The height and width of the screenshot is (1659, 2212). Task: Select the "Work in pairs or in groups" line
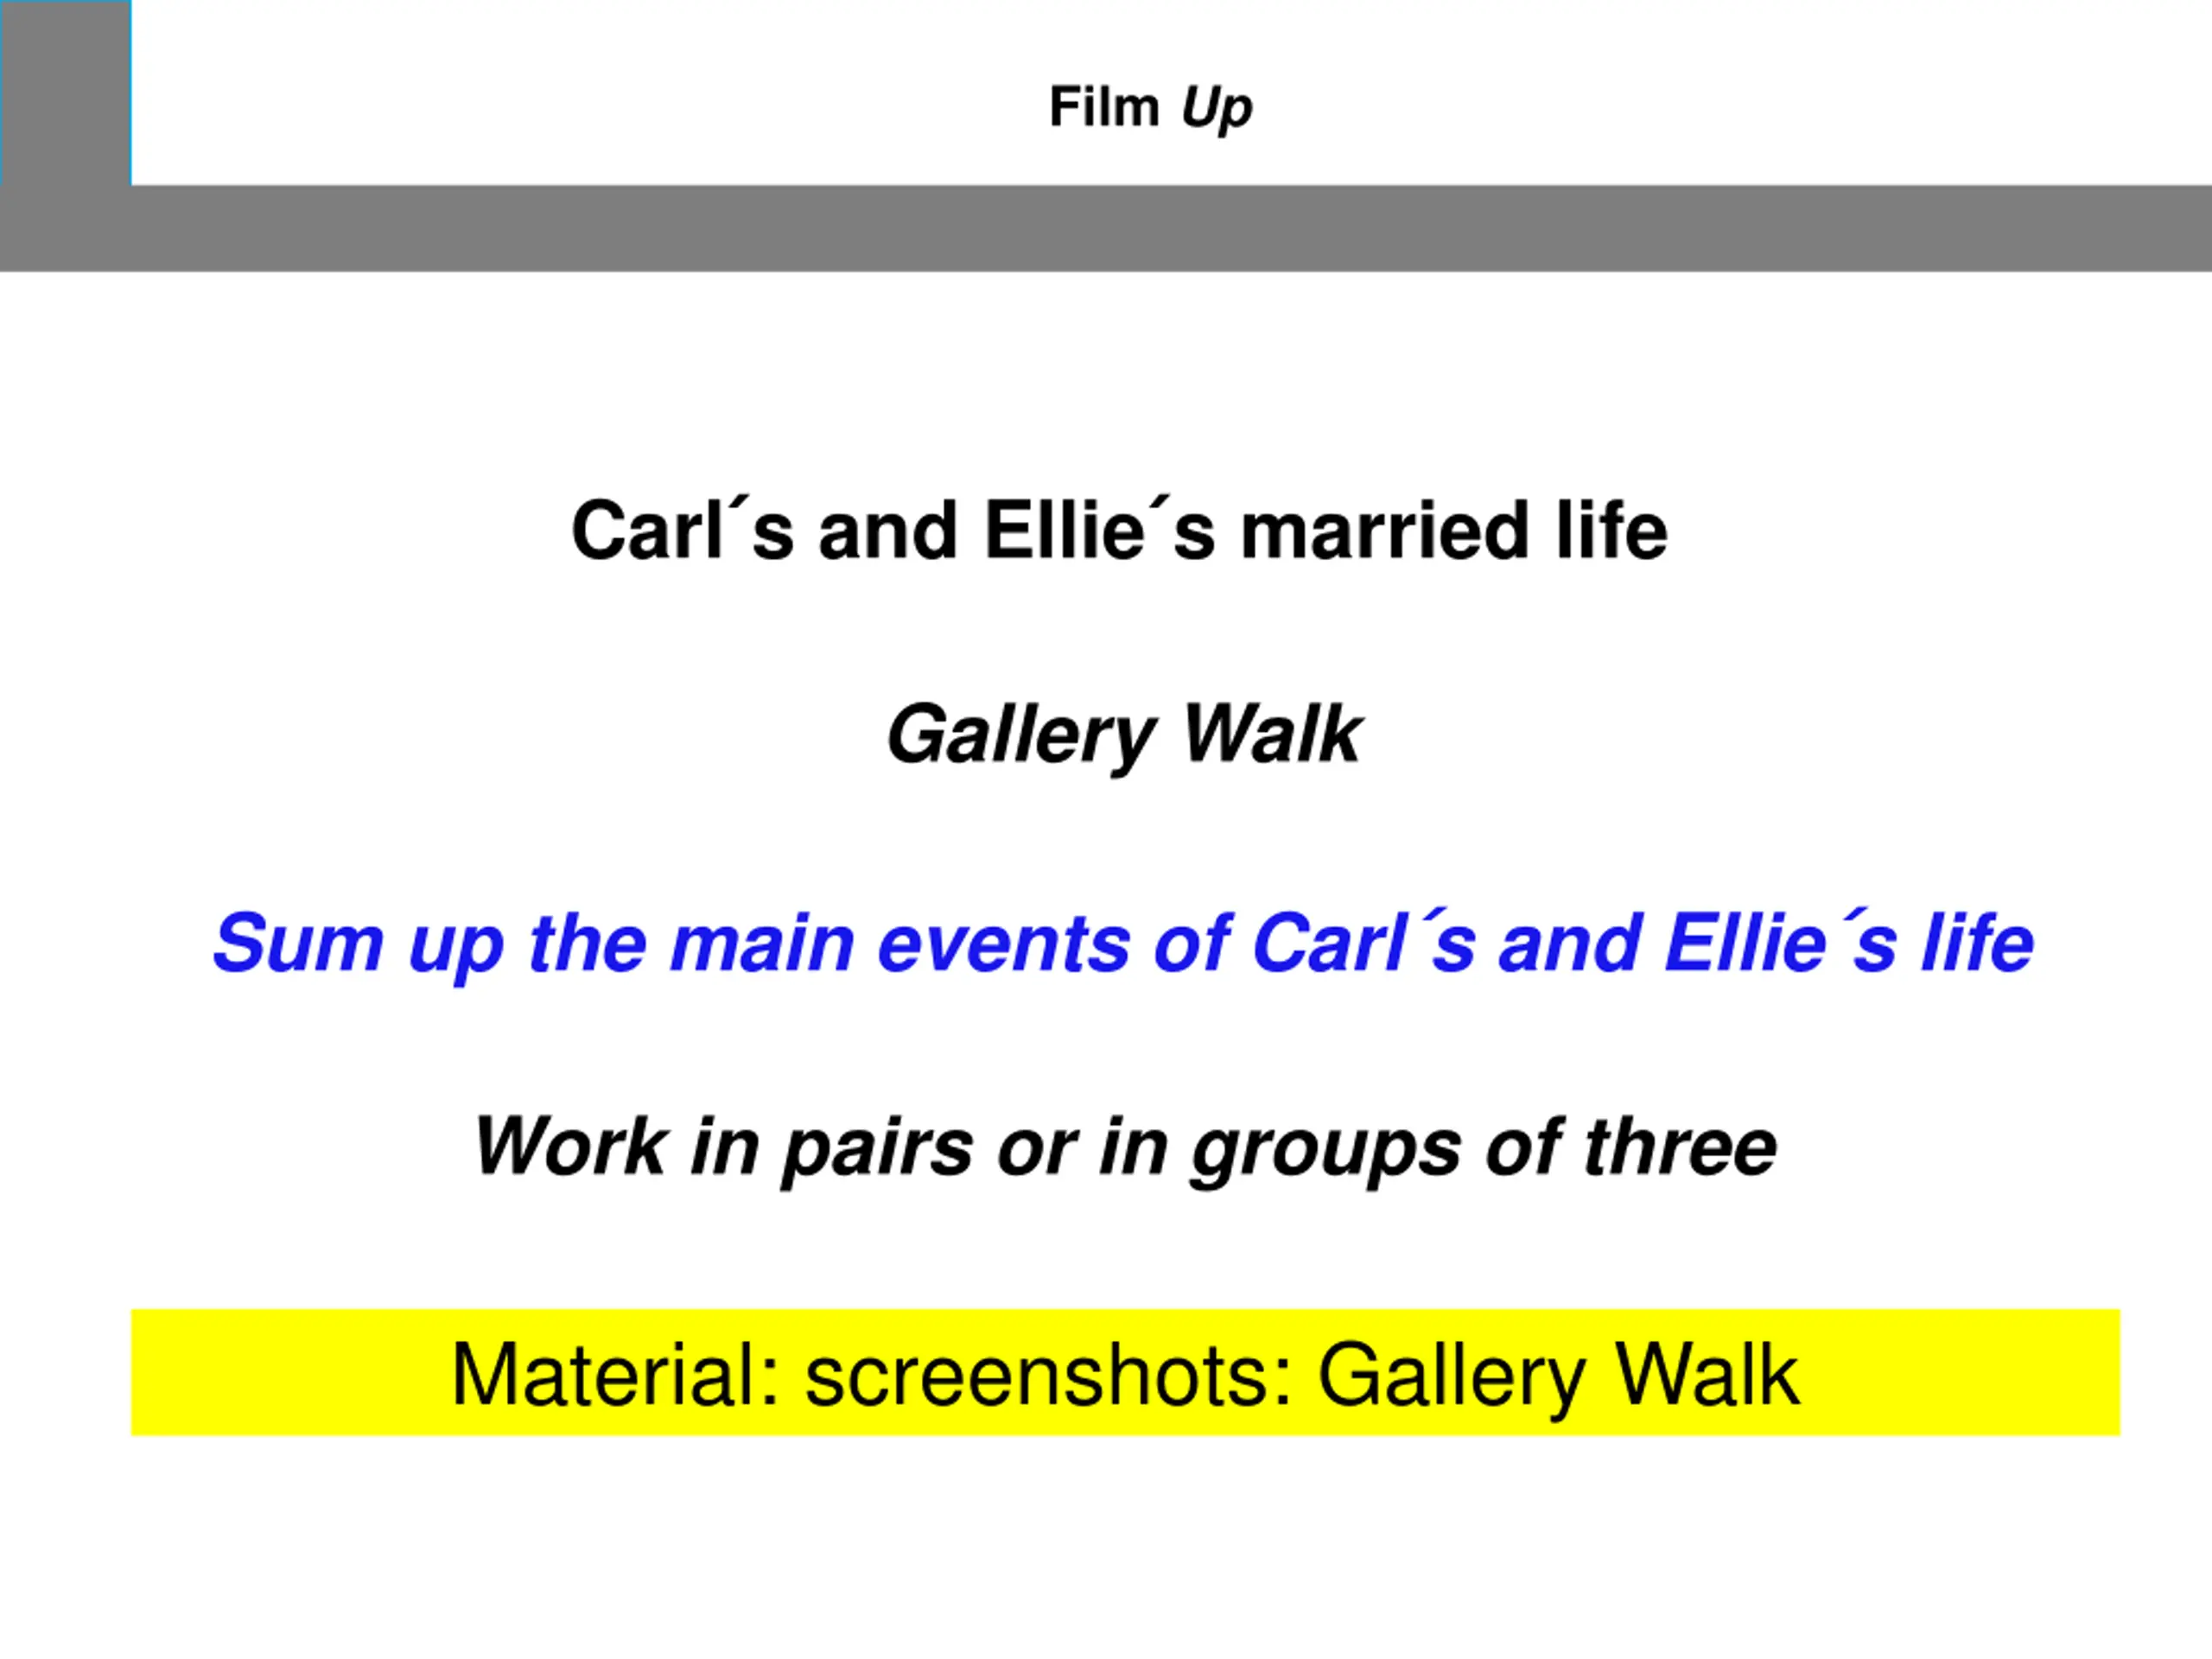1125,1148
